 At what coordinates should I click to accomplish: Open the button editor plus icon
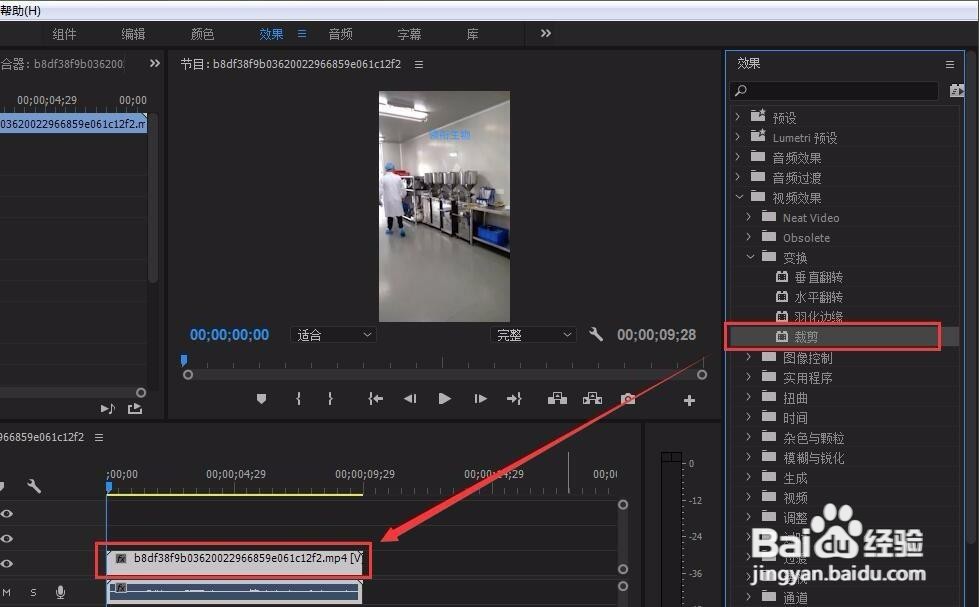tap(689, 400)
